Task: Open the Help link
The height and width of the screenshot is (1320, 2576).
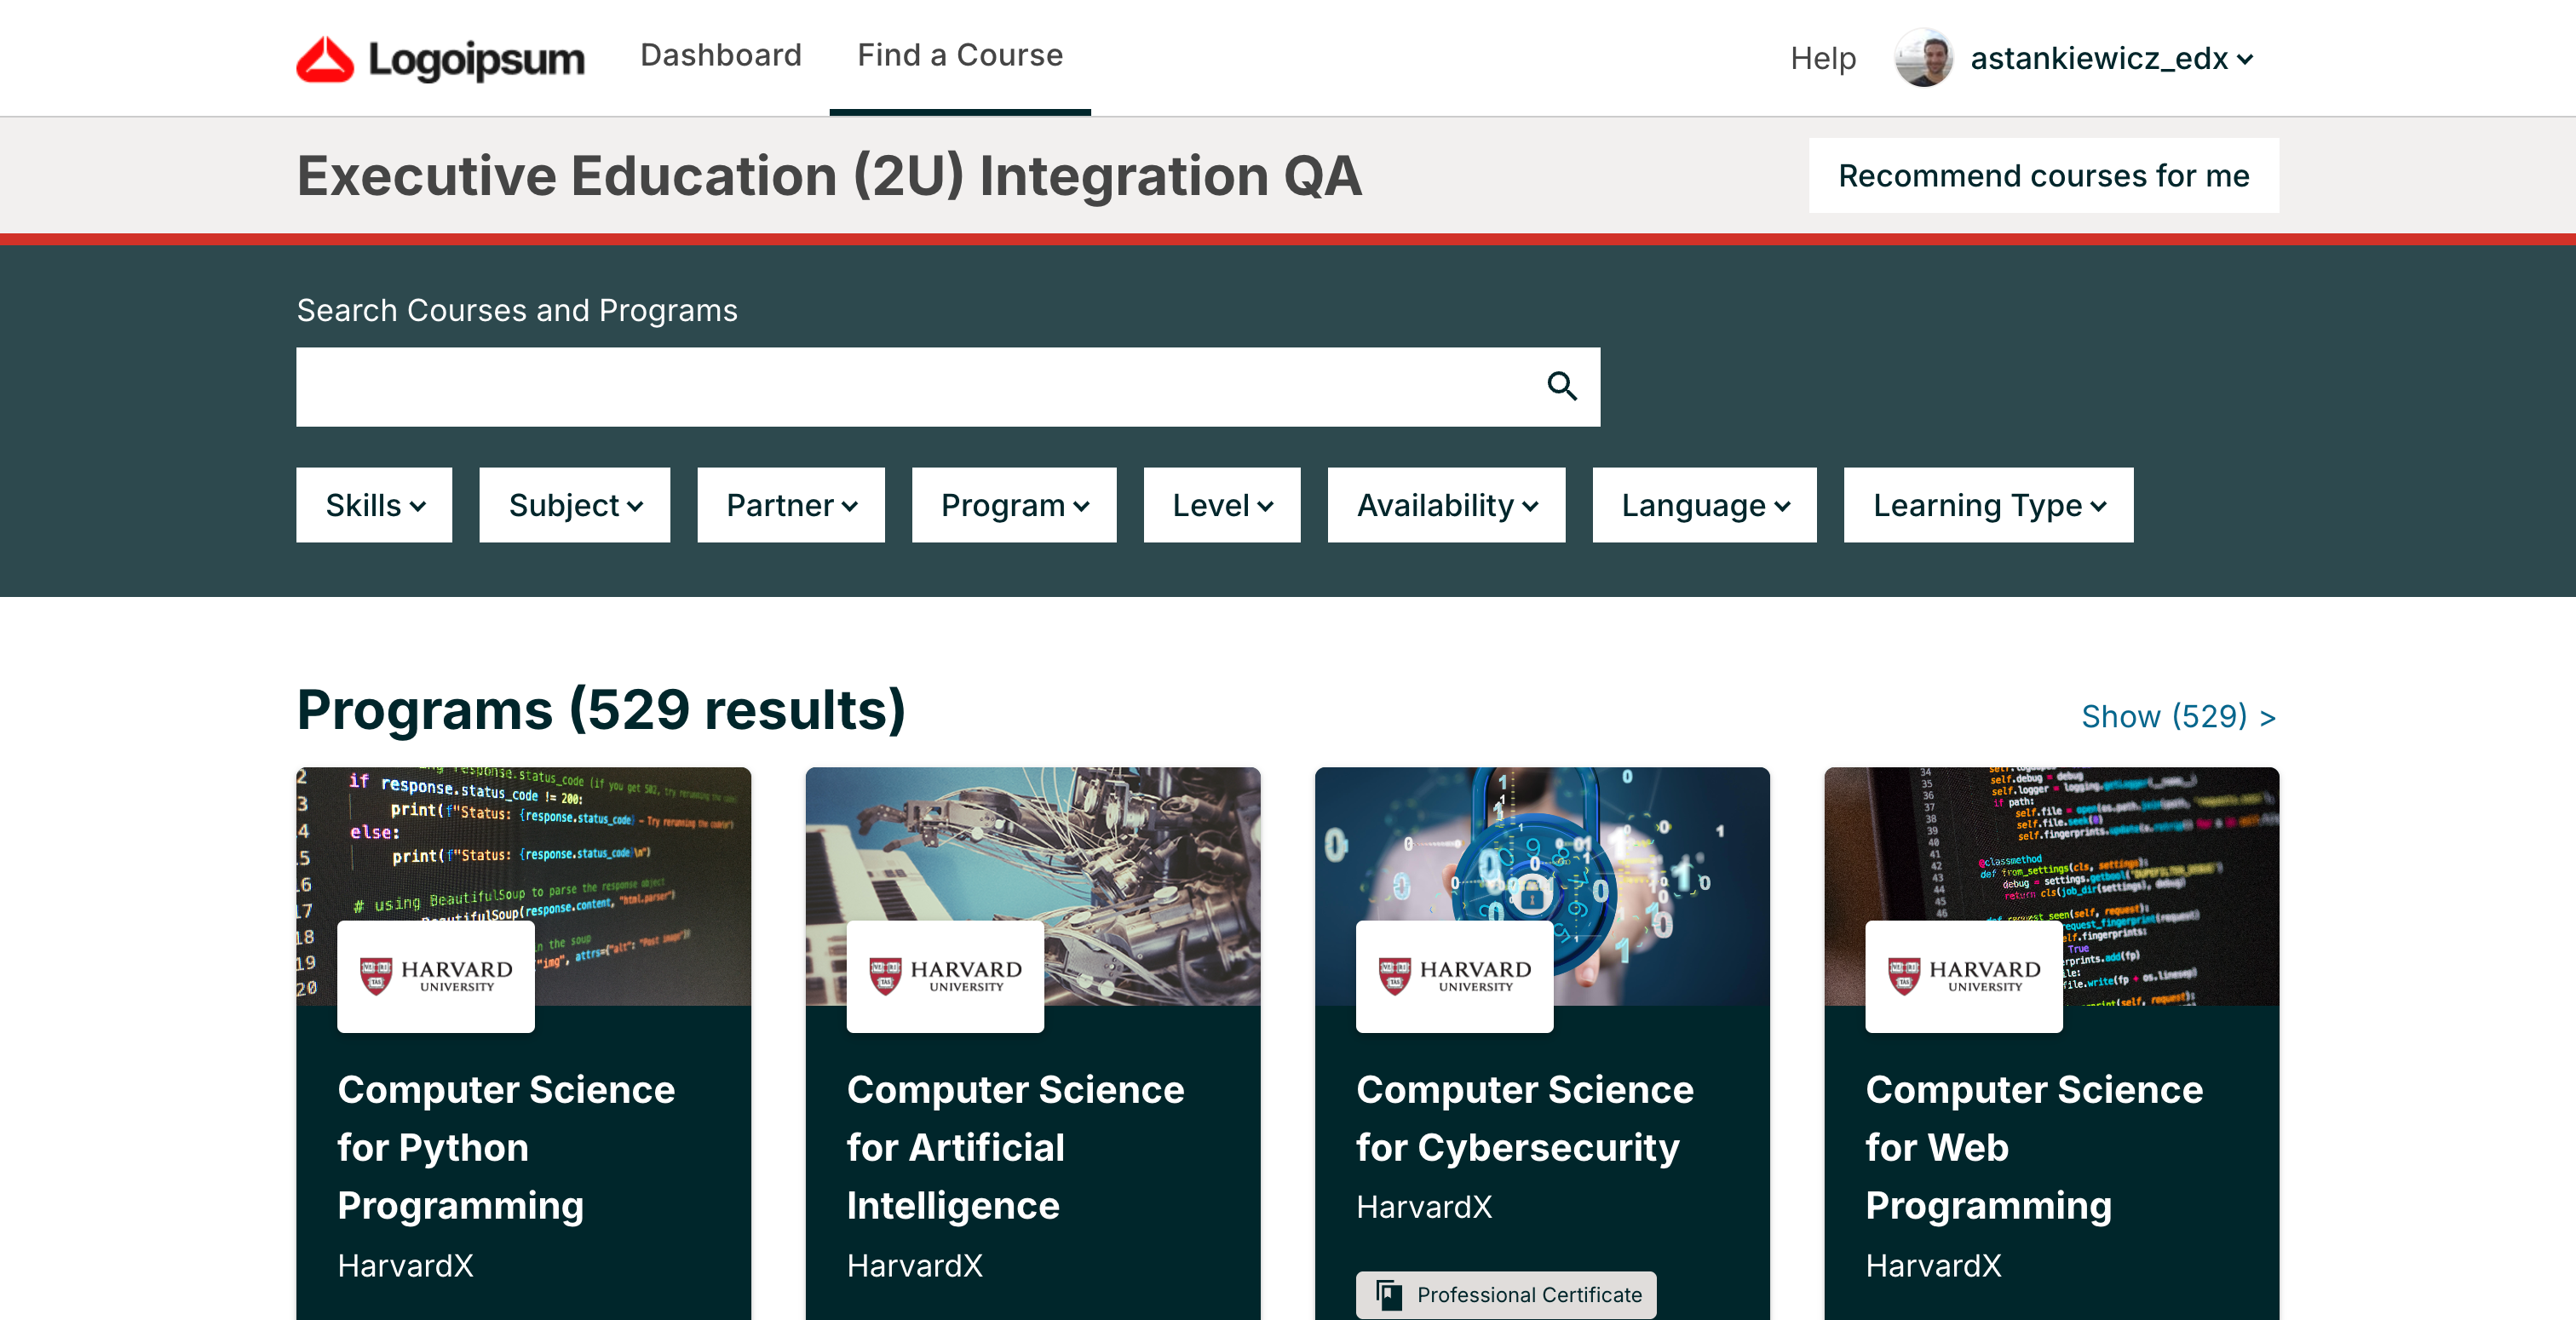Action: (1823, 58)
